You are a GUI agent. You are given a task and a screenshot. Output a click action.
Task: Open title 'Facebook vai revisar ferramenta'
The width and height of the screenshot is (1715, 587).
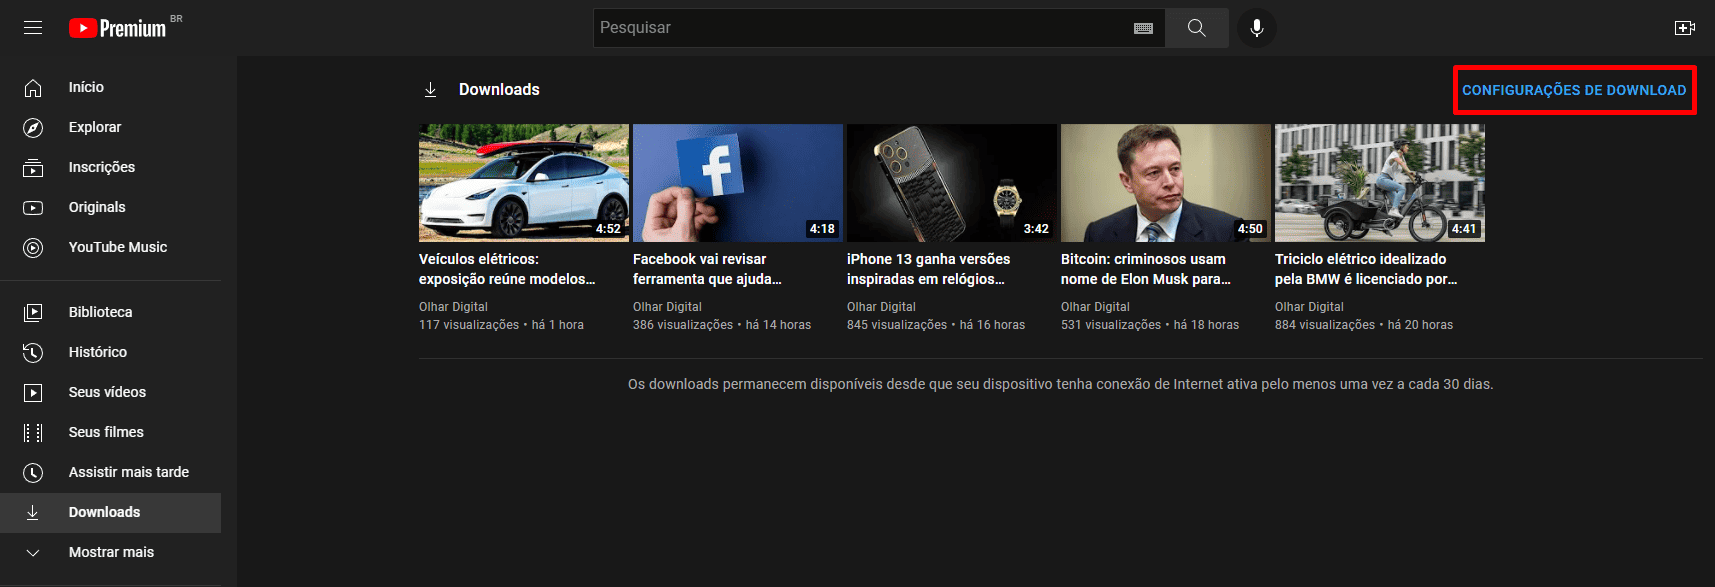[x=708, y=269]
